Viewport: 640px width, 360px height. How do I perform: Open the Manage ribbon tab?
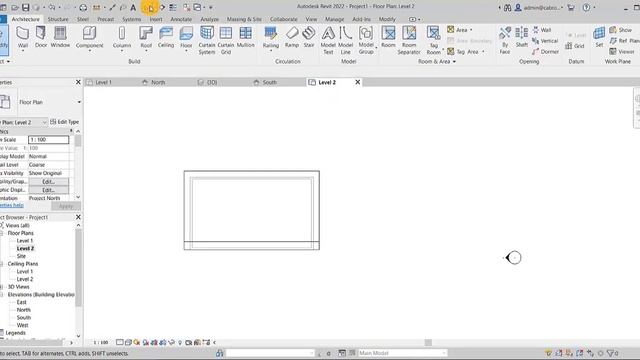(334, 19)
